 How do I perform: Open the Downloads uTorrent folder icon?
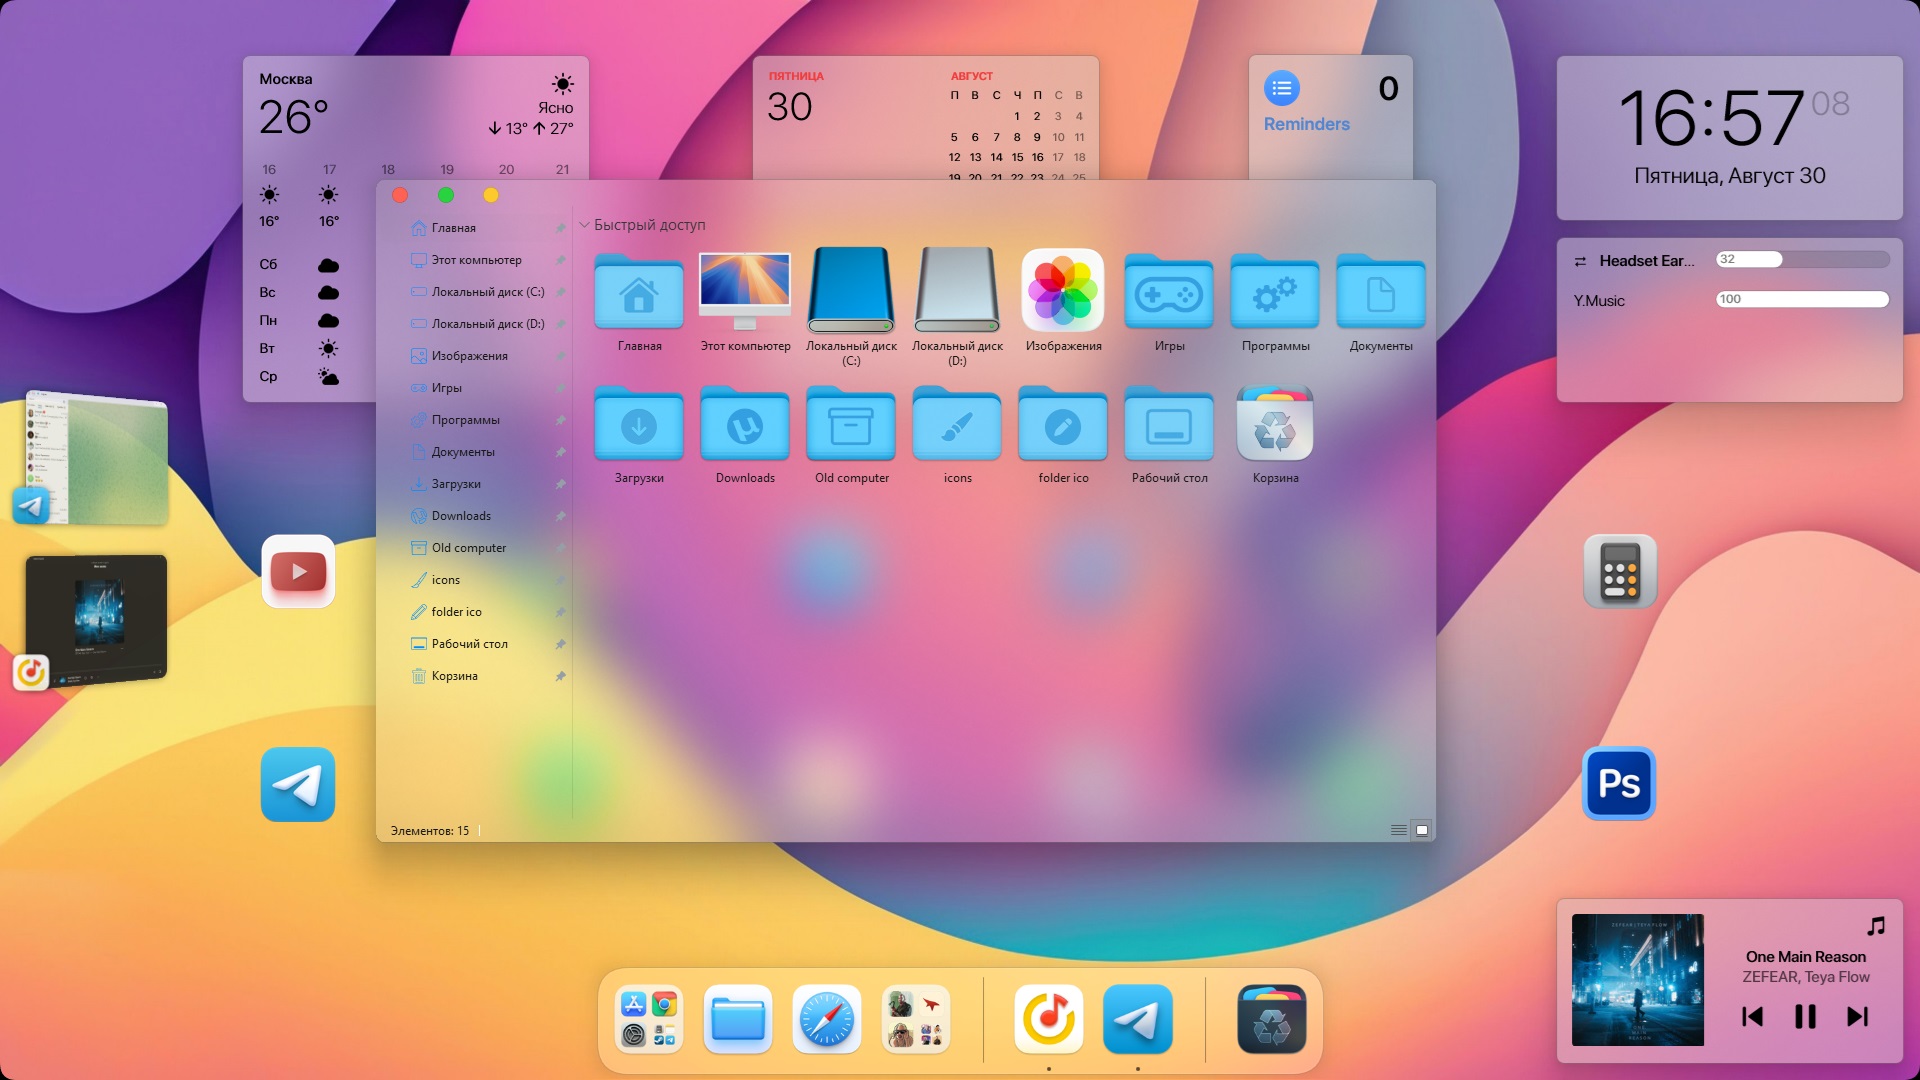pos(745,424)
